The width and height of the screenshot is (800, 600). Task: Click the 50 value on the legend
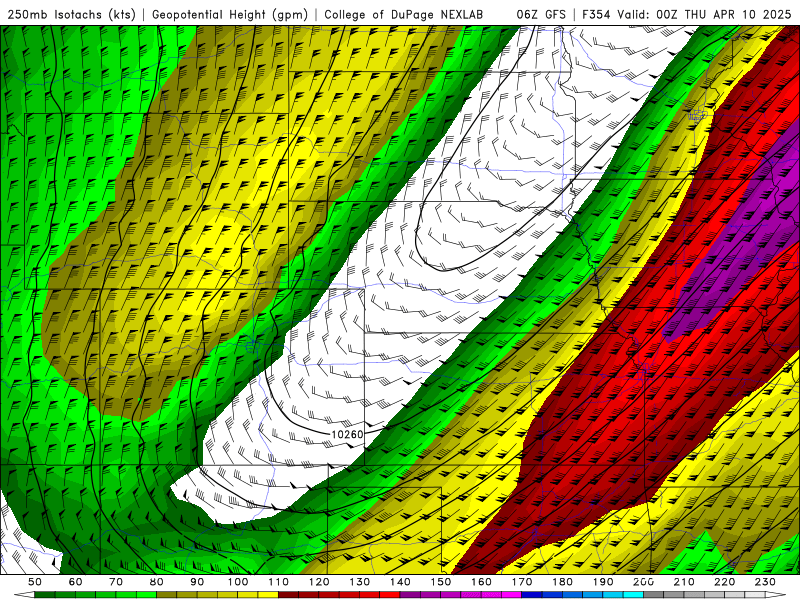click(x=35, y=582)
